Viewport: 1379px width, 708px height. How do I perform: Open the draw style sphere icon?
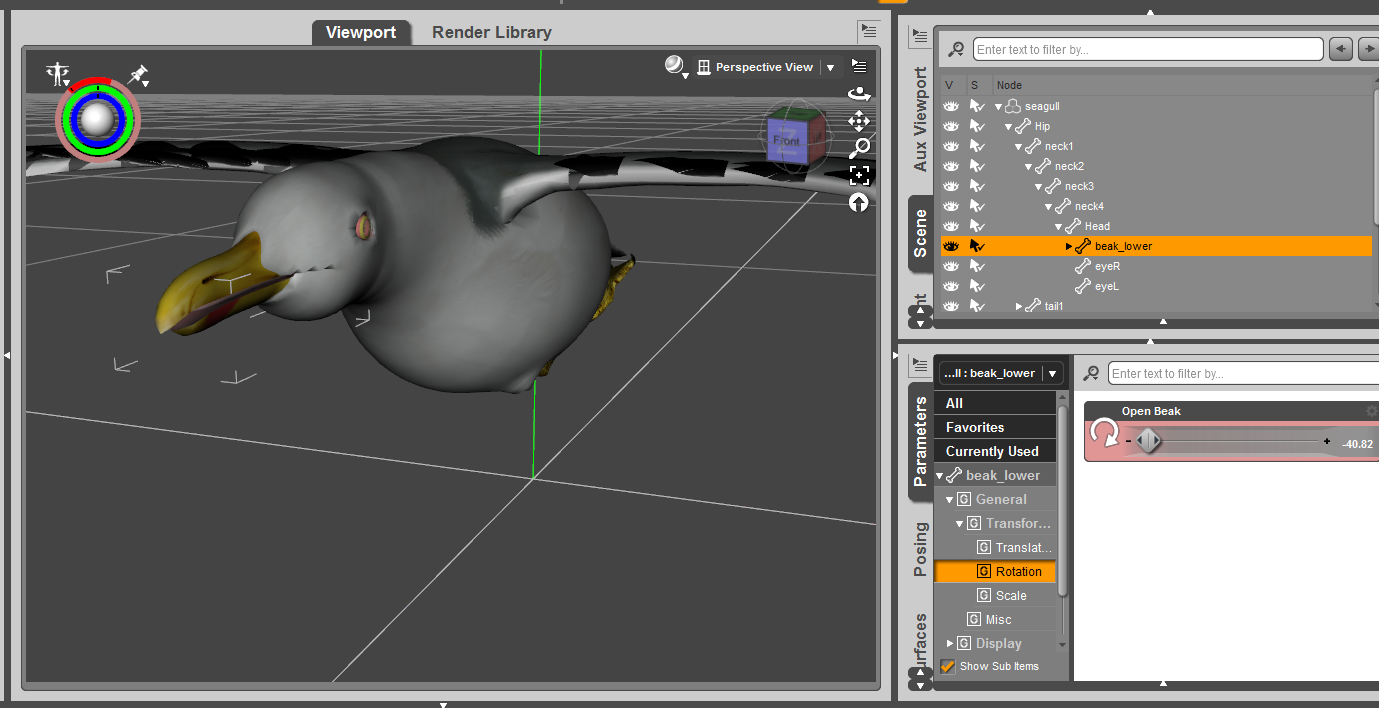676,66
